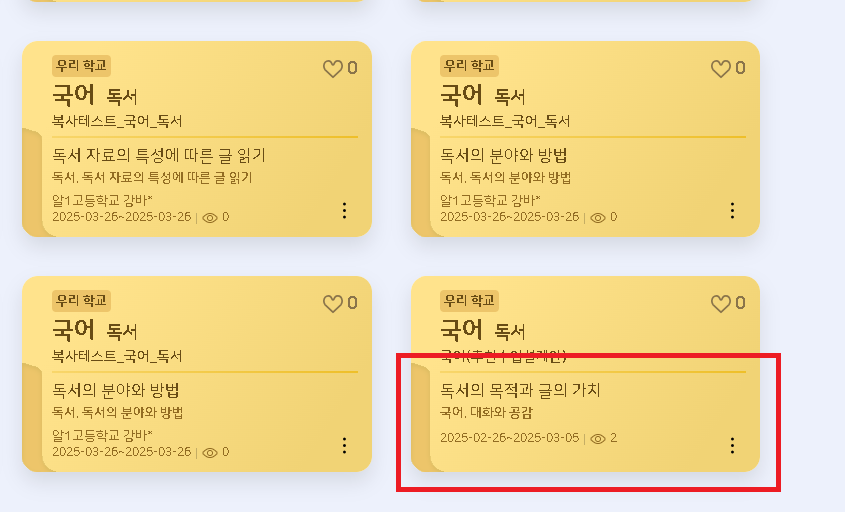Viewport: 845px width, 512px height.
Task: Open the '독서 자료의 특성에 따른 글 읽기' title
Action: tap(159, 155)
